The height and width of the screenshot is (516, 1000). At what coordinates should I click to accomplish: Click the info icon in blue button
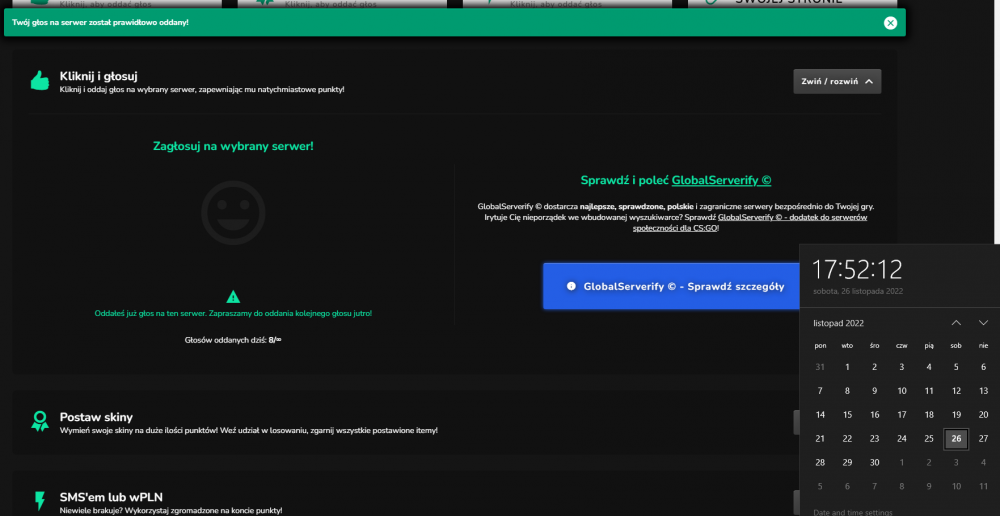(x=571, y=286)
